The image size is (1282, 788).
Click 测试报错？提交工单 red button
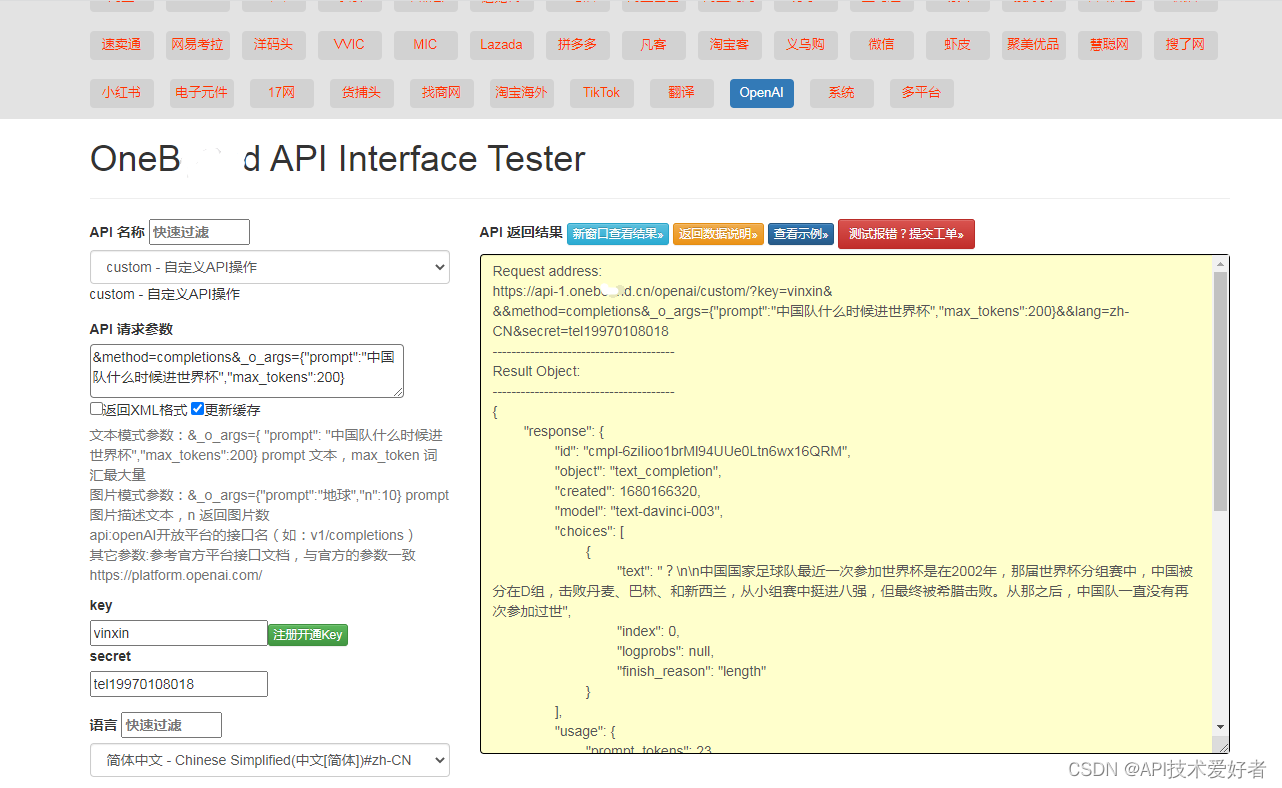click(906, 234)
